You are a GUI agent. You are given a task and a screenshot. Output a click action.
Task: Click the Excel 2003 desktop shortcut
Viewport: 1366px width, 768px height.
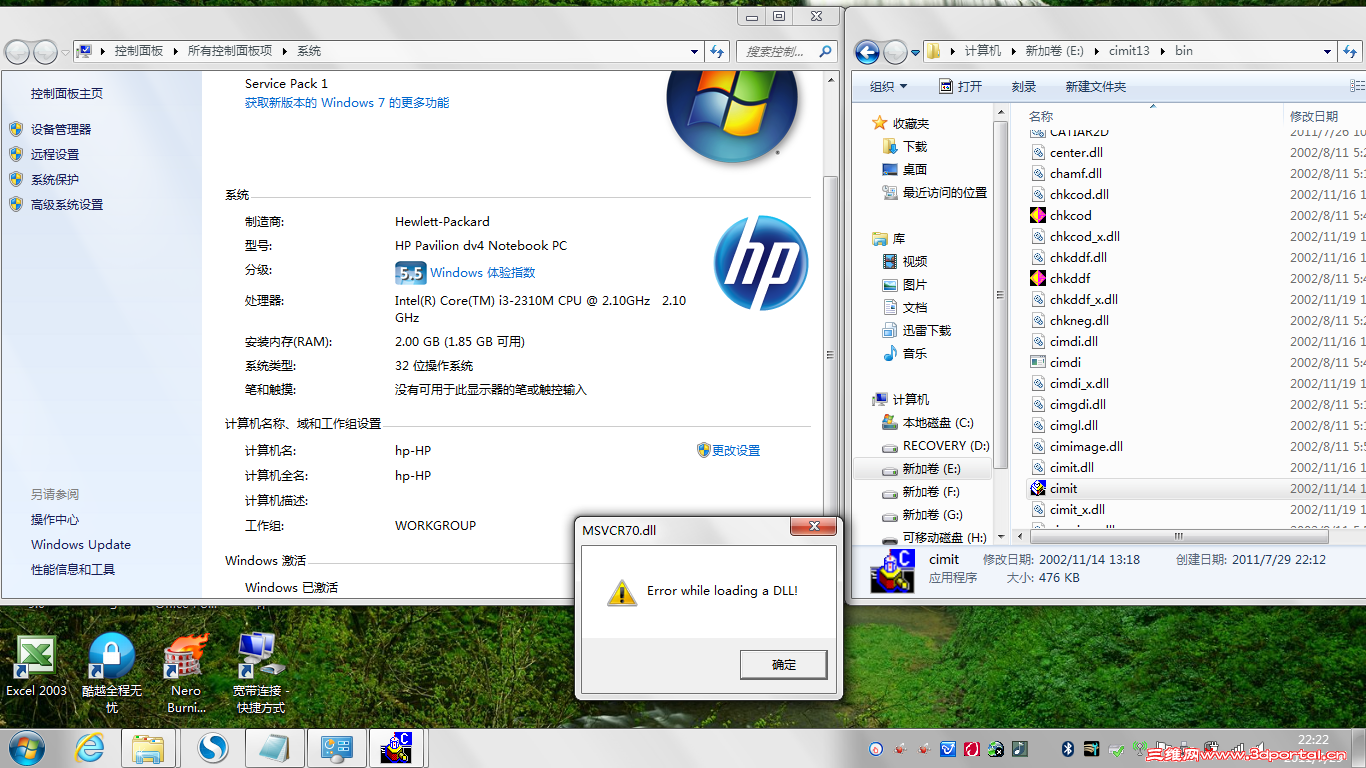37,666
